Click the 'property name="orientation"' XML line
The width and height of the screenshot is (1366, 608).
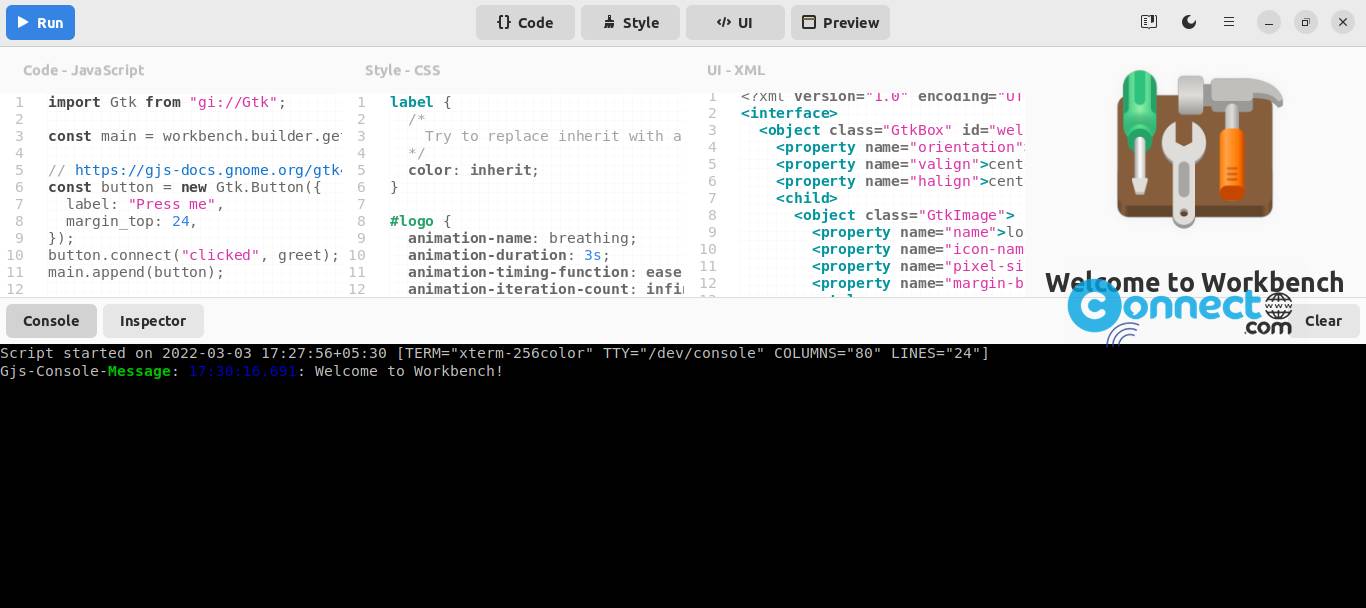(x=900, y=147)
